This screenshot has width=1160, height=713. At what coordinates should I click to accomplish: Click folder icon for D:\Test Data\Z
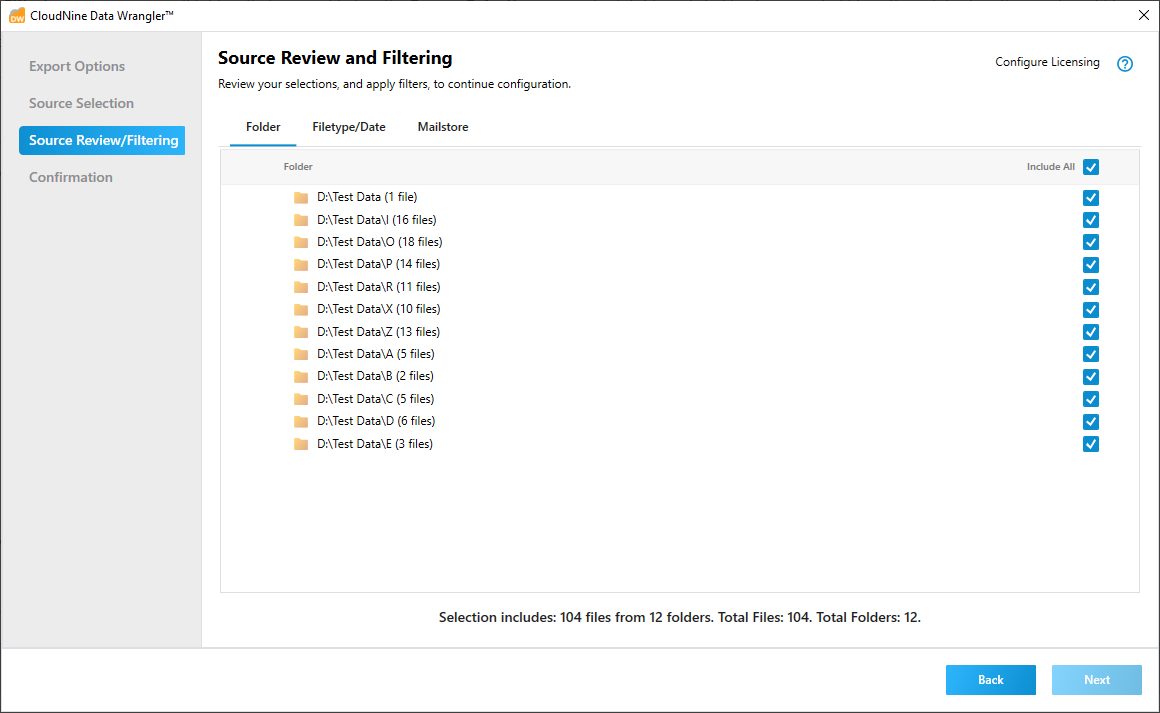coord(300,332)
